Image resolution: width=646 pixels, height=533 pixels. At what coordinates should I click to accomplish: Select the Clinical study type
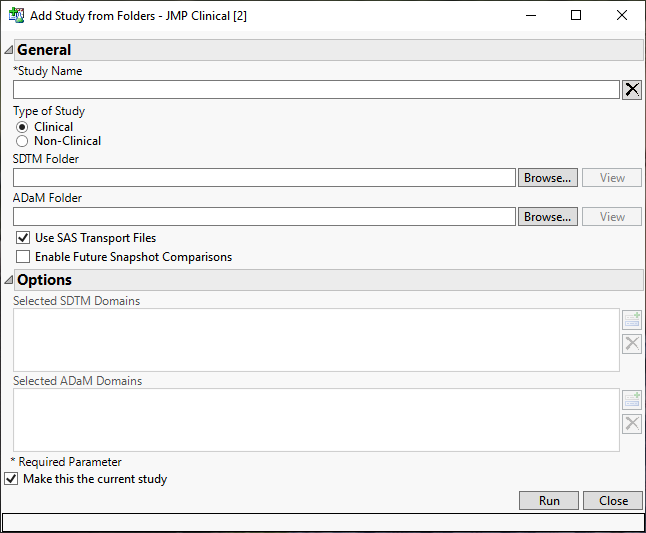(22, 127)
